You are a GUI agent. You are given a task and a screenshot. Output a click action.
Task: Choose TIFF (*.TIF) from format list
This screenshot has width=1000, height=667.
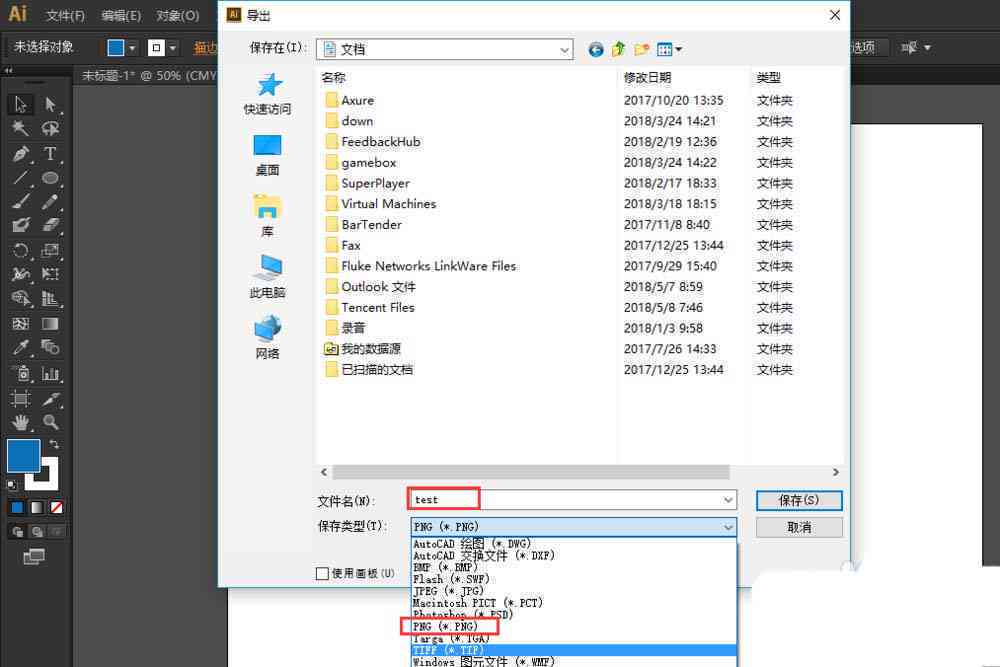574,650
